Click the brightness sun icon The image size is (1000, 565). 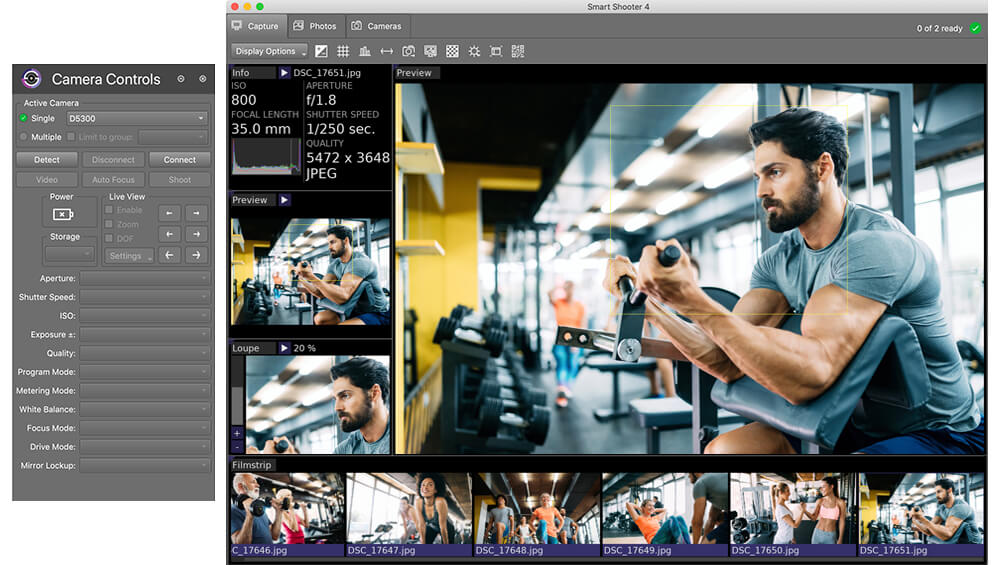(x=474, y=51)
